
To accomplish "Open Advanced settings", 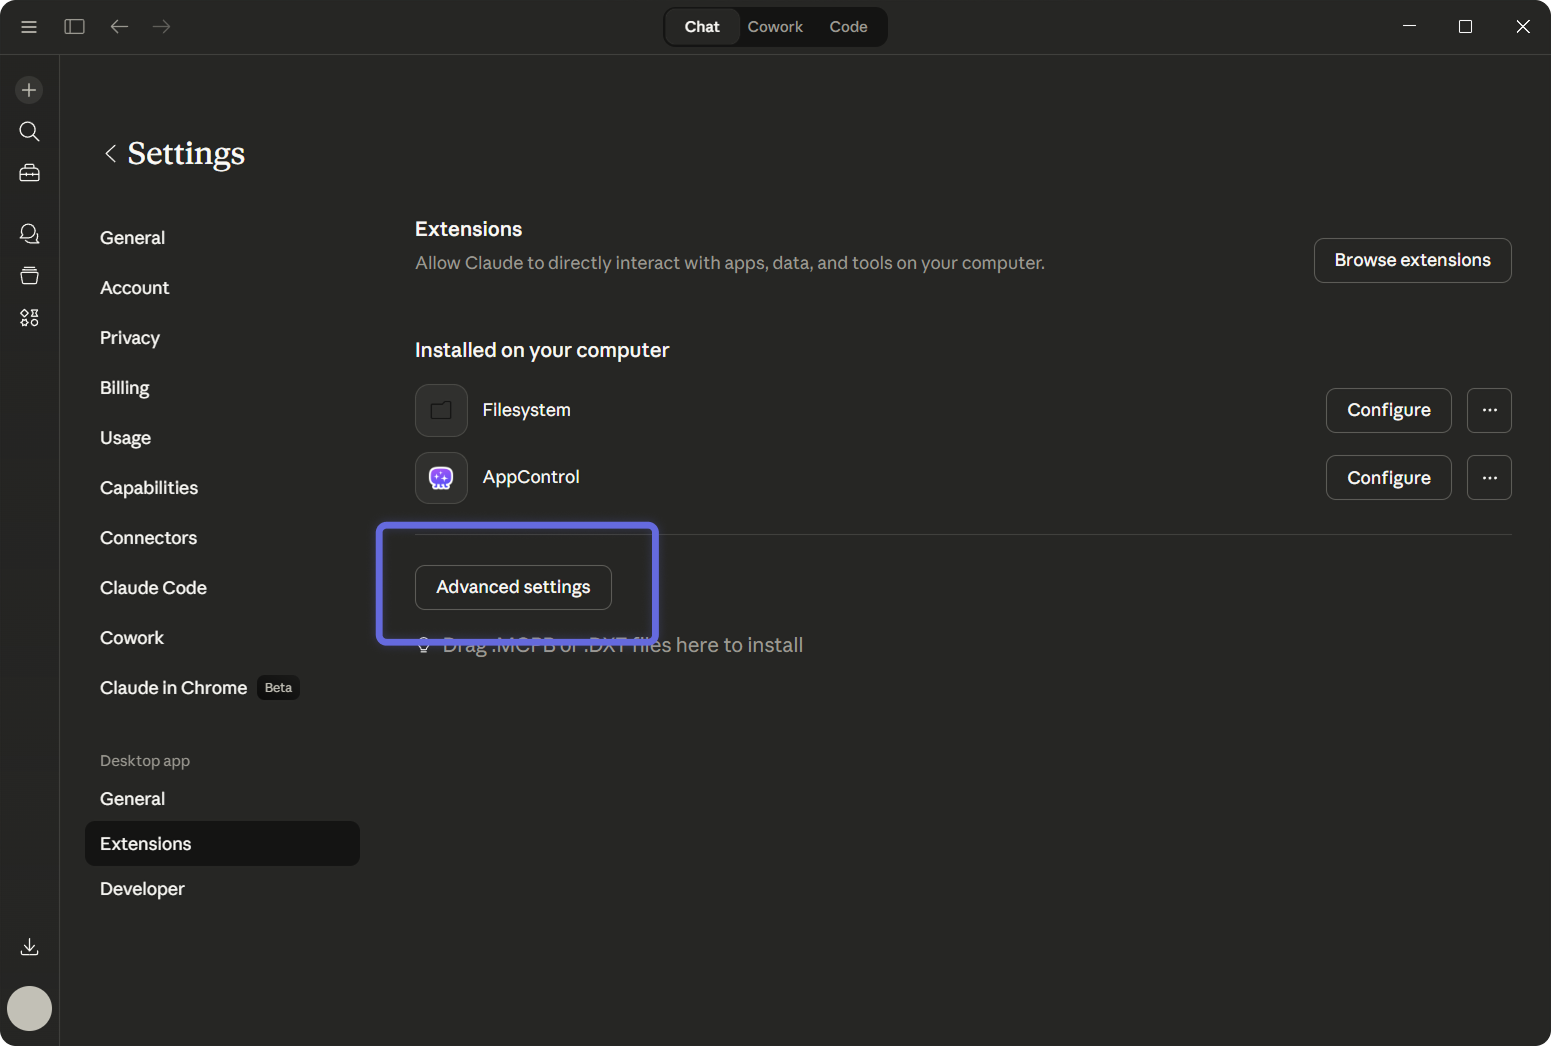I will coord(513,587).
